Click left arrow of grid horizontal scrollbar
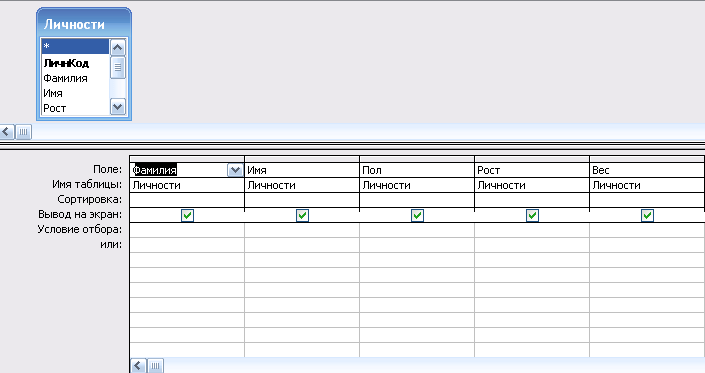This screenshot has height=373, width=705. (138, 365)
